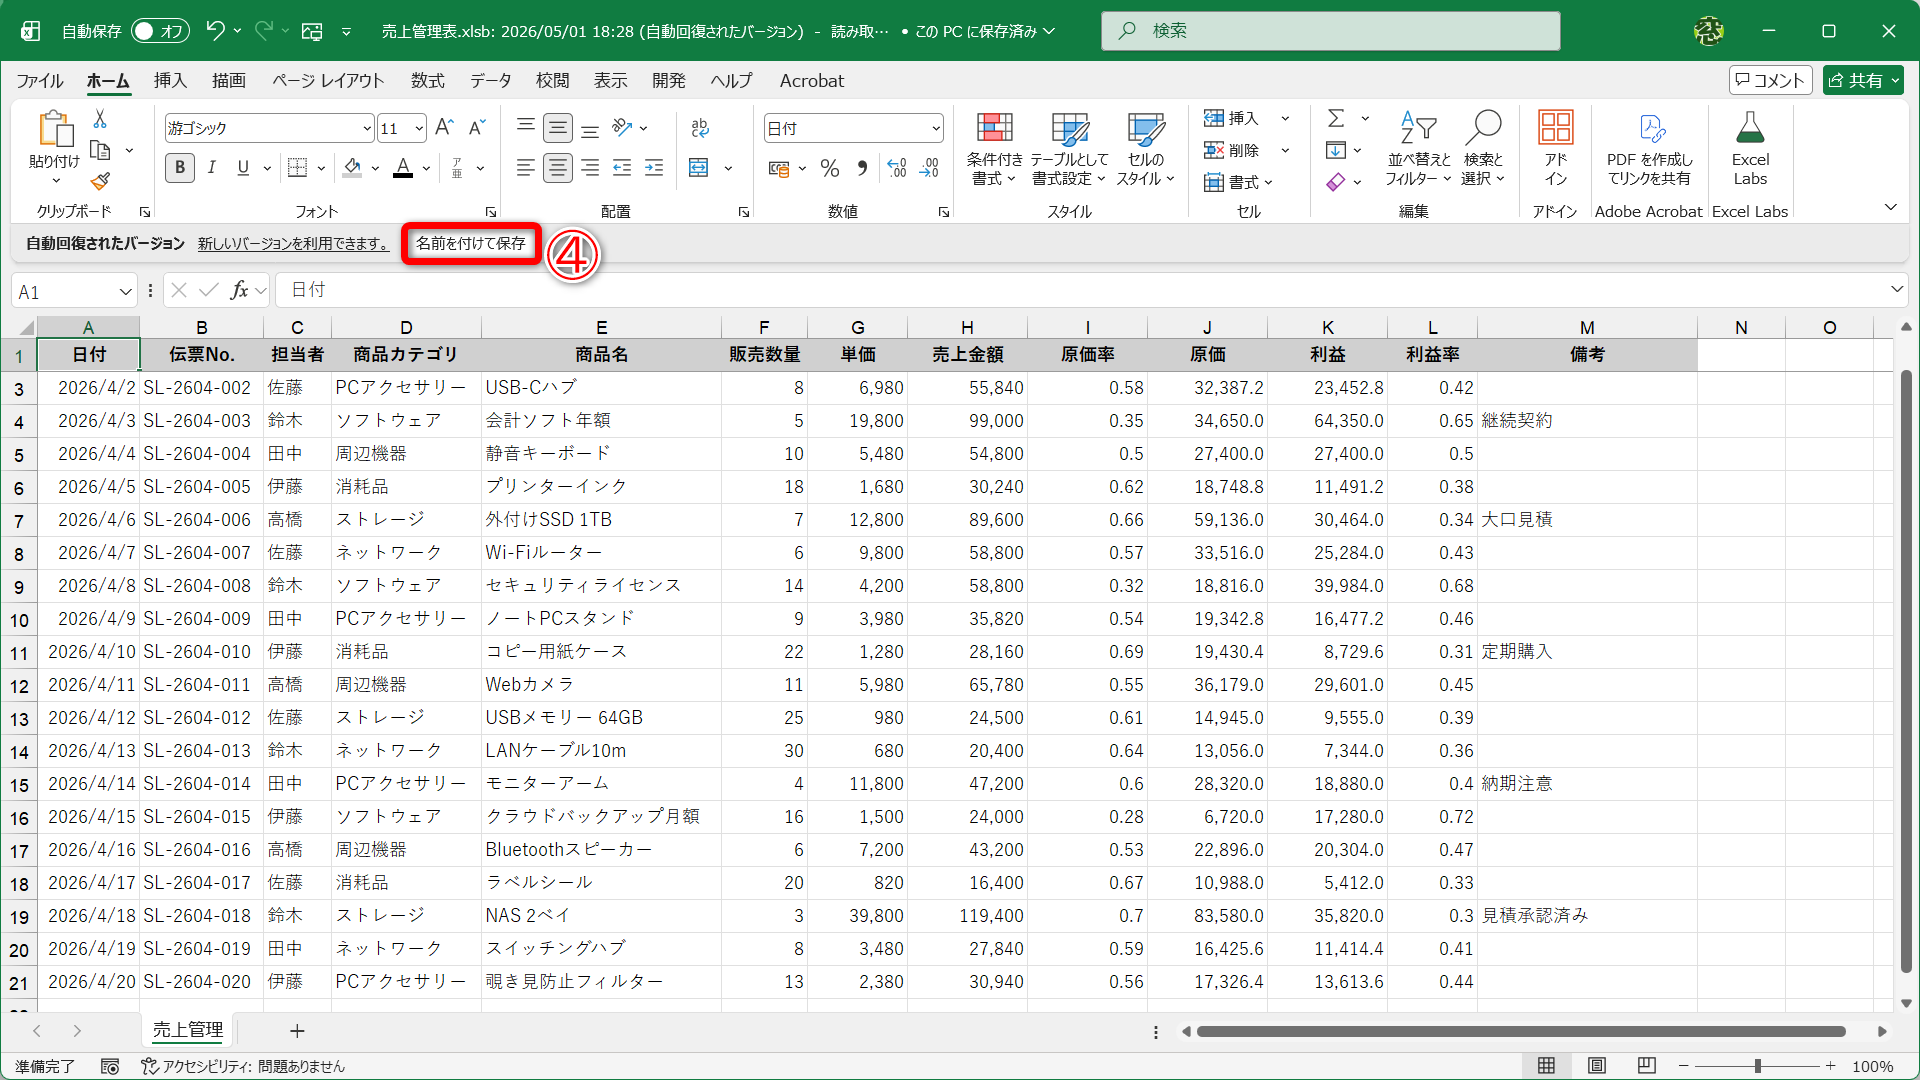Open Format as Table gallery

coord(1069,148)
